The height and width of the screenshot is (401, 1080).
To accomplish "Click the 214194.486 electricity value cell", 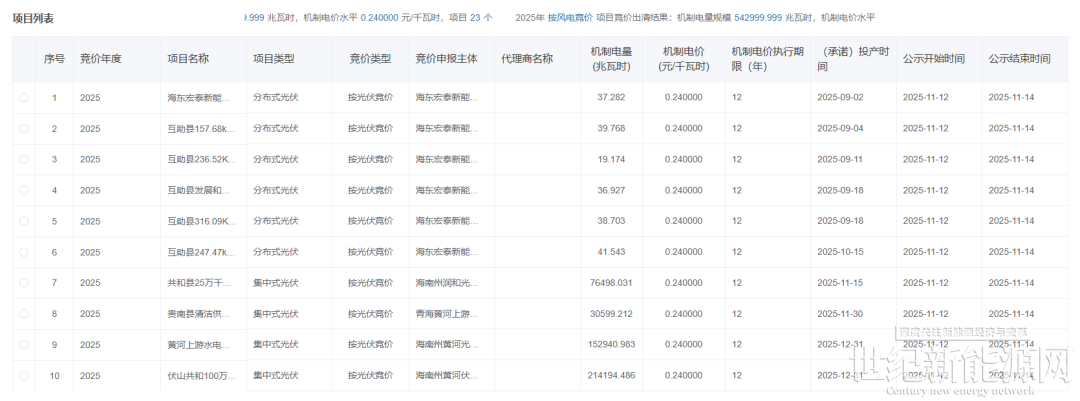I will click(611, 376).
